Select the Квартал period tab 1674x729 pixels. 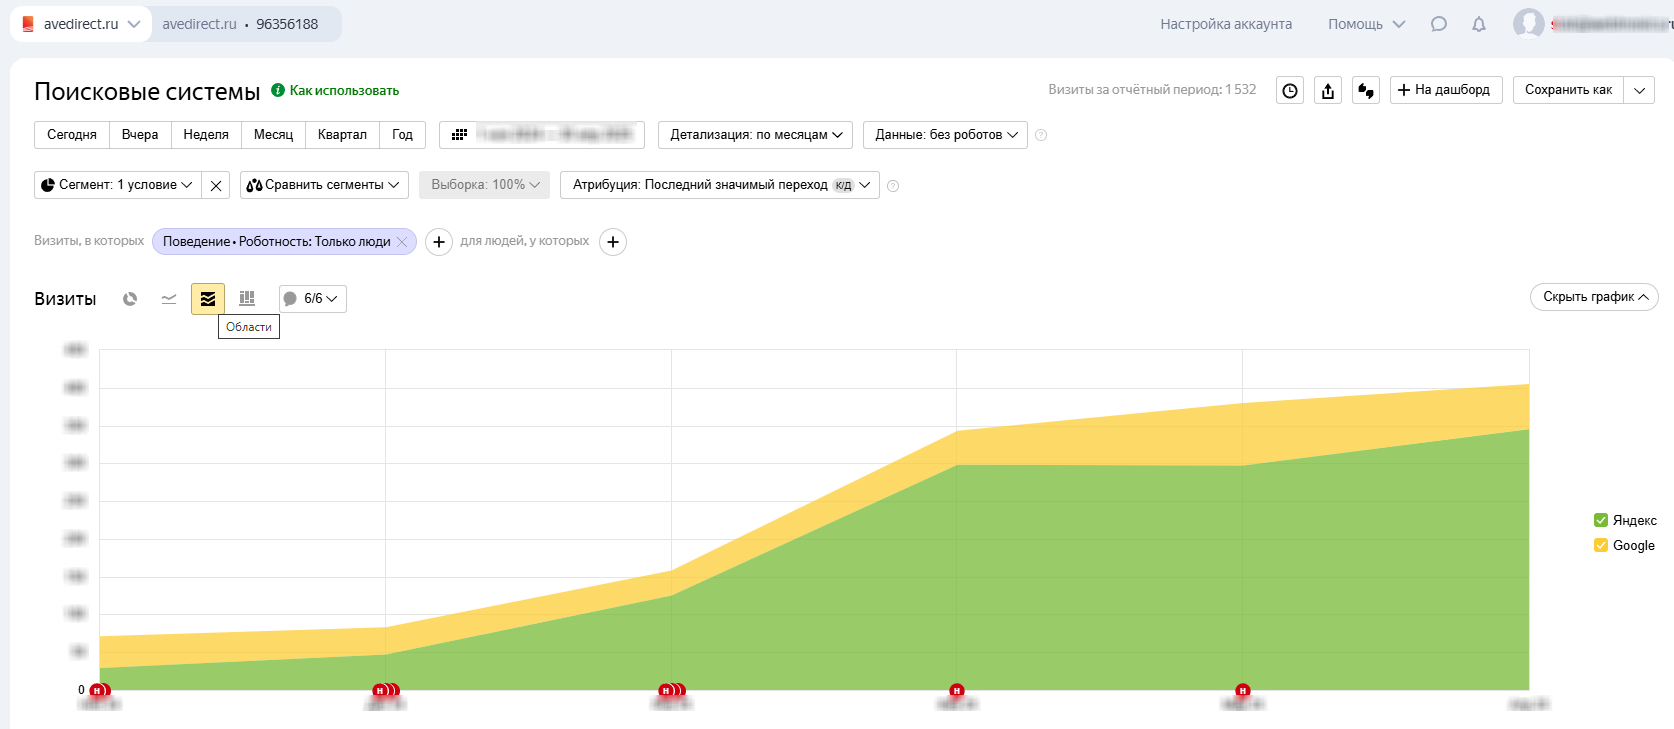click(x=342, y=135)
